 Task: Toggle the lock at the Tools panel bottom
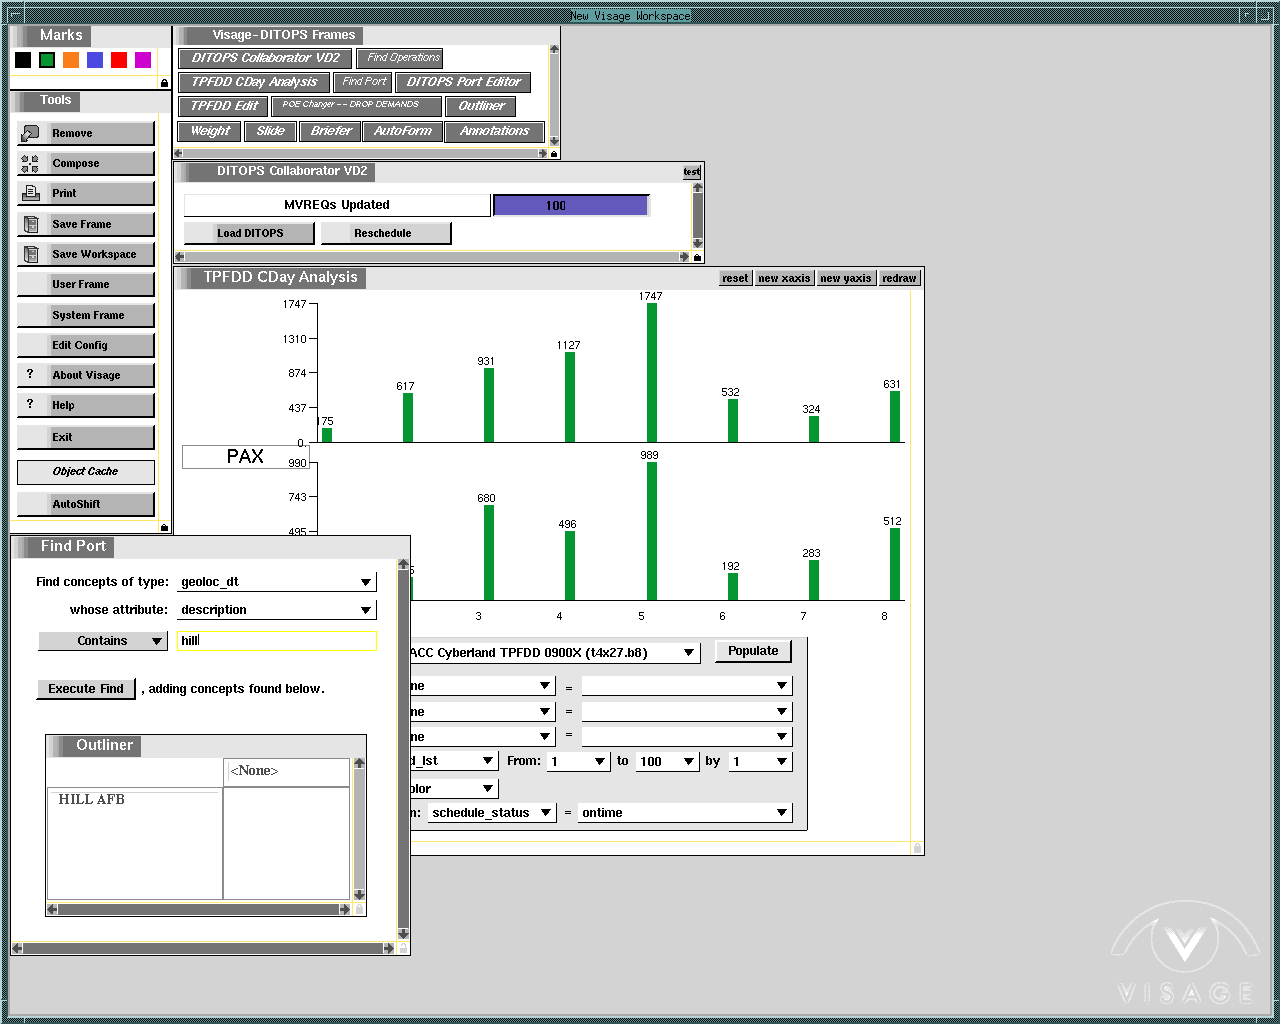click(165, 527)
